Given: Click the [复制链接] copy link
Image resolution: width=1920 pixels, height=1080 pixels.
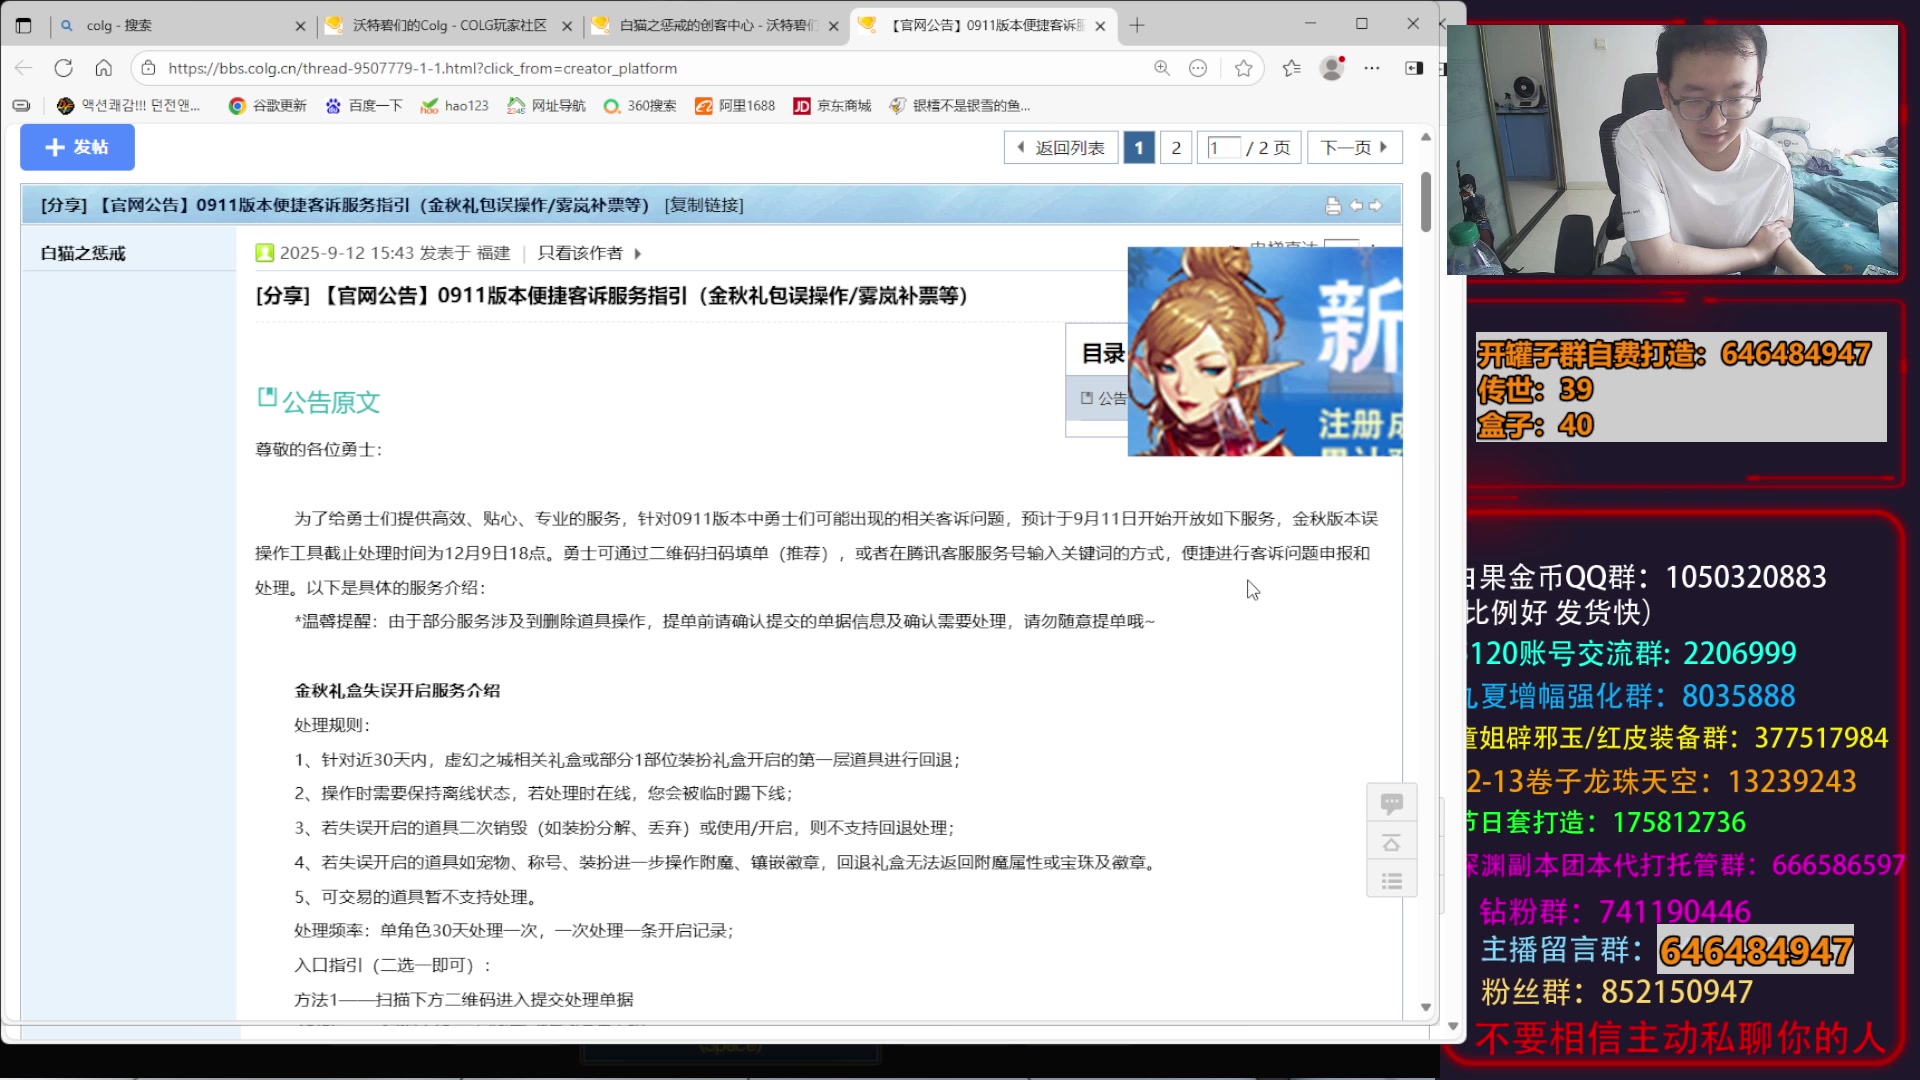Looking at the screenshot, I should (x=704, y=205).
